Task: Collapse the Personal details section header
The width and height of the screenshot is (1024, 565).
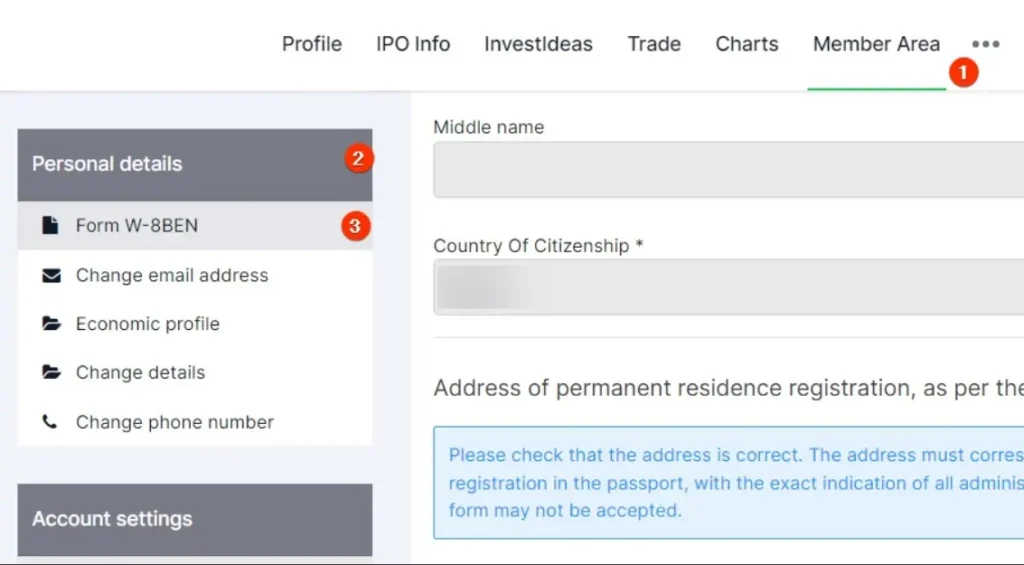Action: (195, 165)
